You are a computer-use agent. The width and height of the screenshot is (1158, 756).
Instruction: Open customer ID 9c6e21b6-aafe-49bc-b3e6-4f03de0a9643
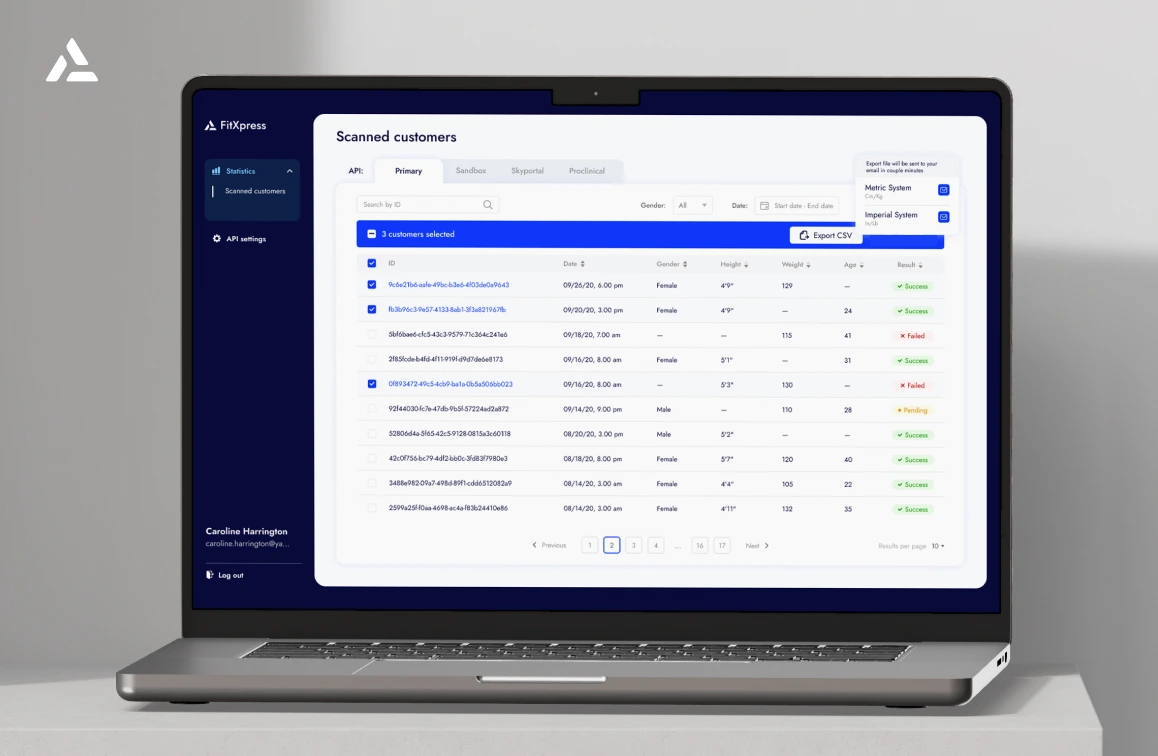click(448, 285)
